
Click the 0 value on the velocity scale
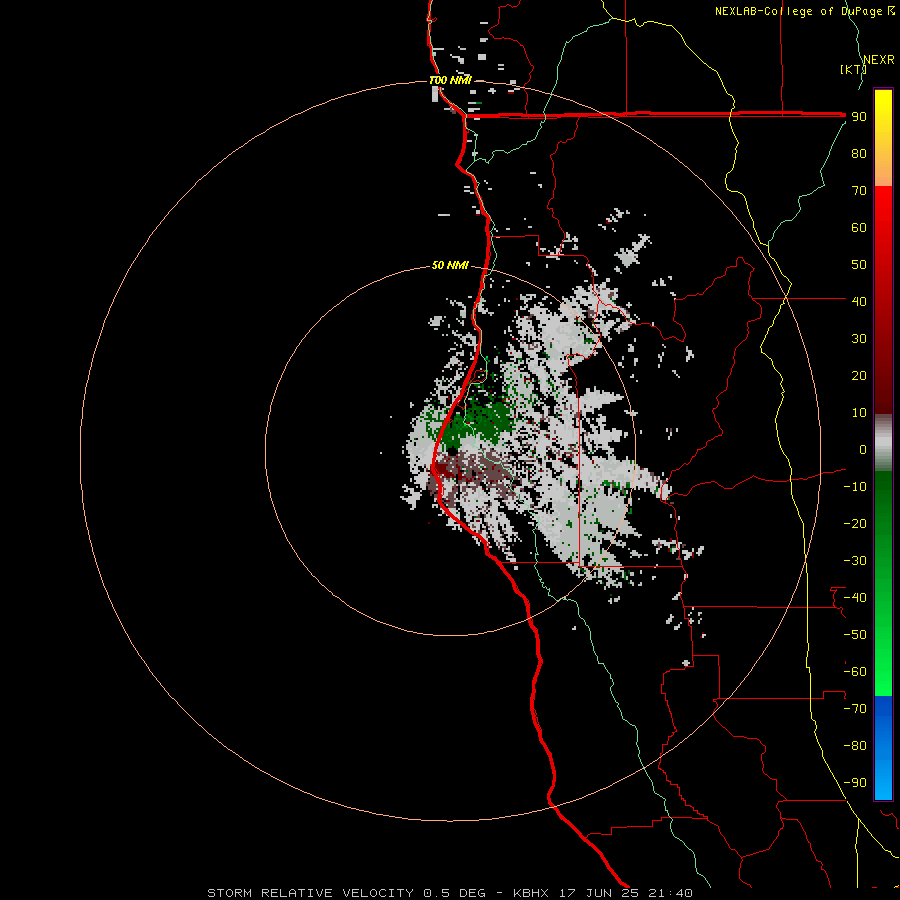click(863, 450)
